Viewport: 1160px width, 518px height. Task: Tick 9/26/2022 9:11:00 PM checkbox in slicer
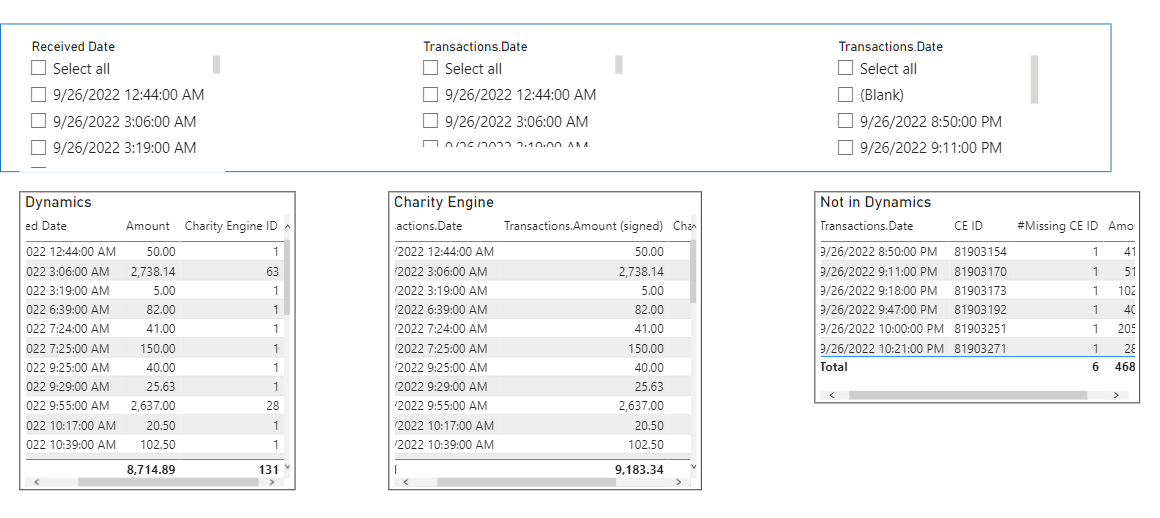[x=846, y=147]
